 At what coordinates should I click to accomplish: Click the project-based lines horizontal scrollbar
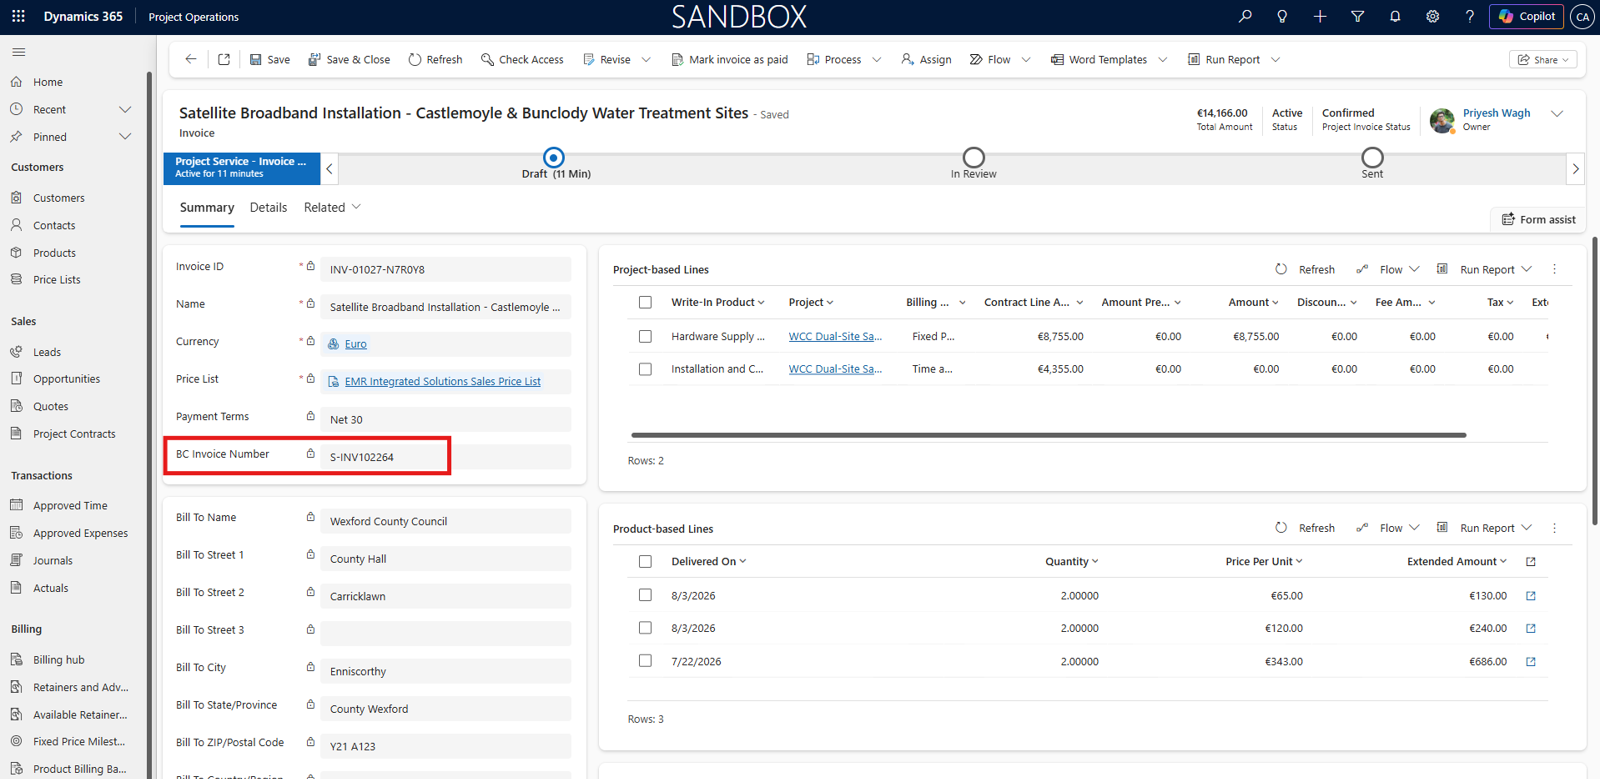[x=1048, y=435]
